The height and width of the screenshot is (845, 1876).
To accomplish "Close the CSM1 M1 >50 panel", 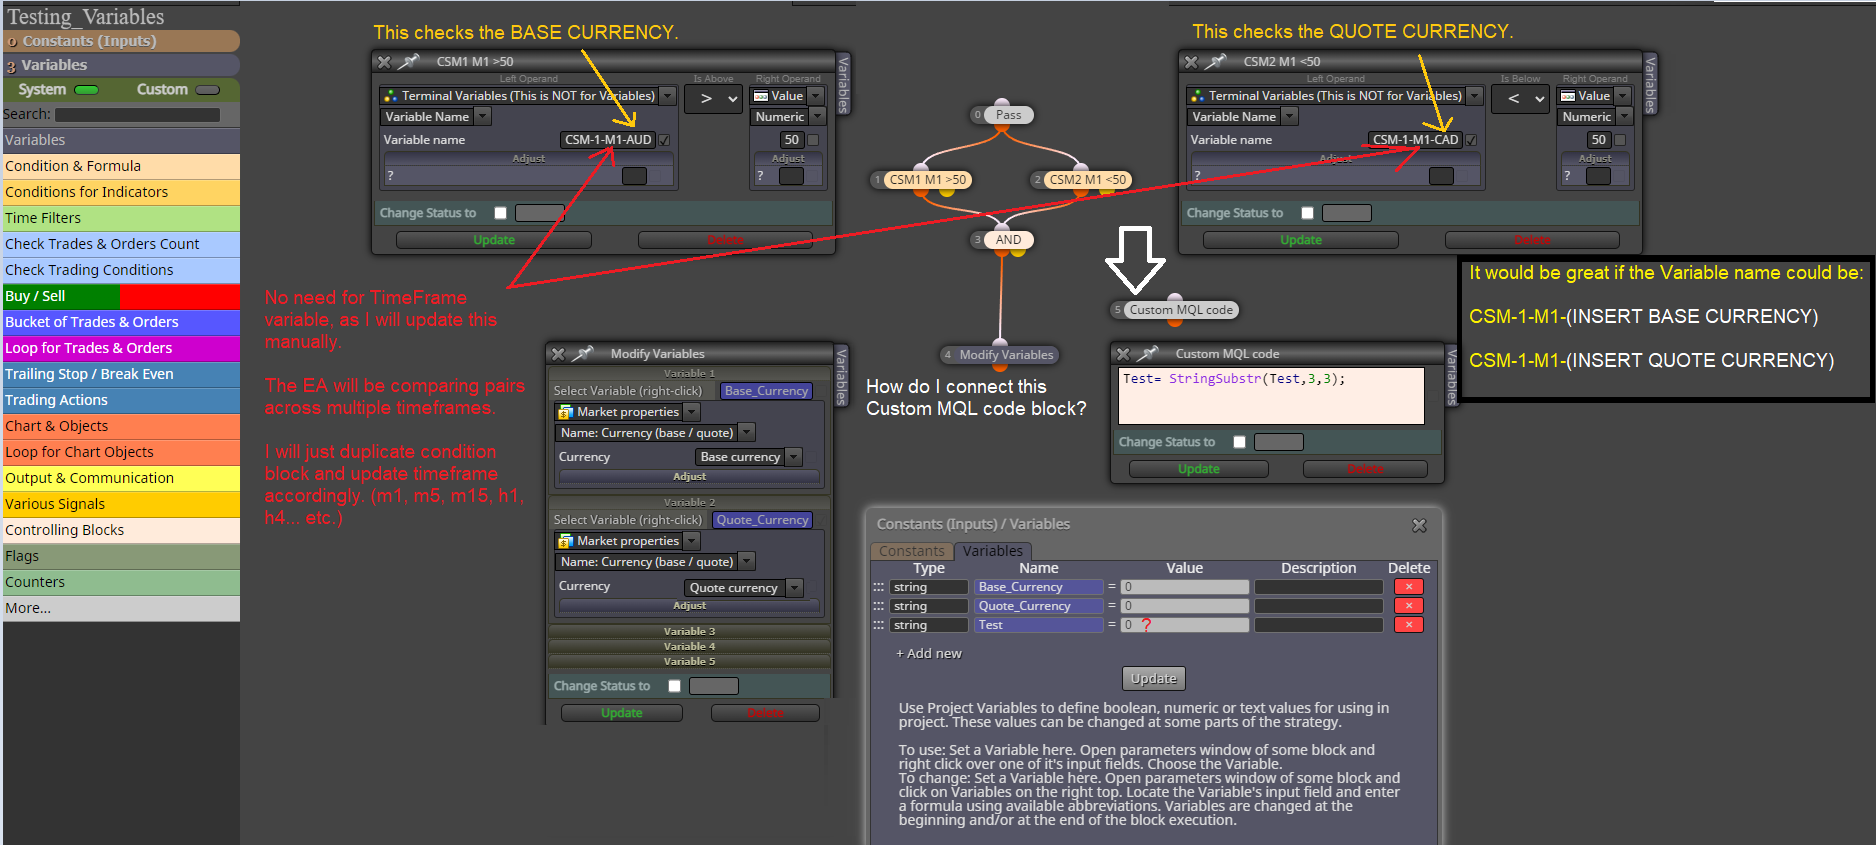I will pos(384,62).
